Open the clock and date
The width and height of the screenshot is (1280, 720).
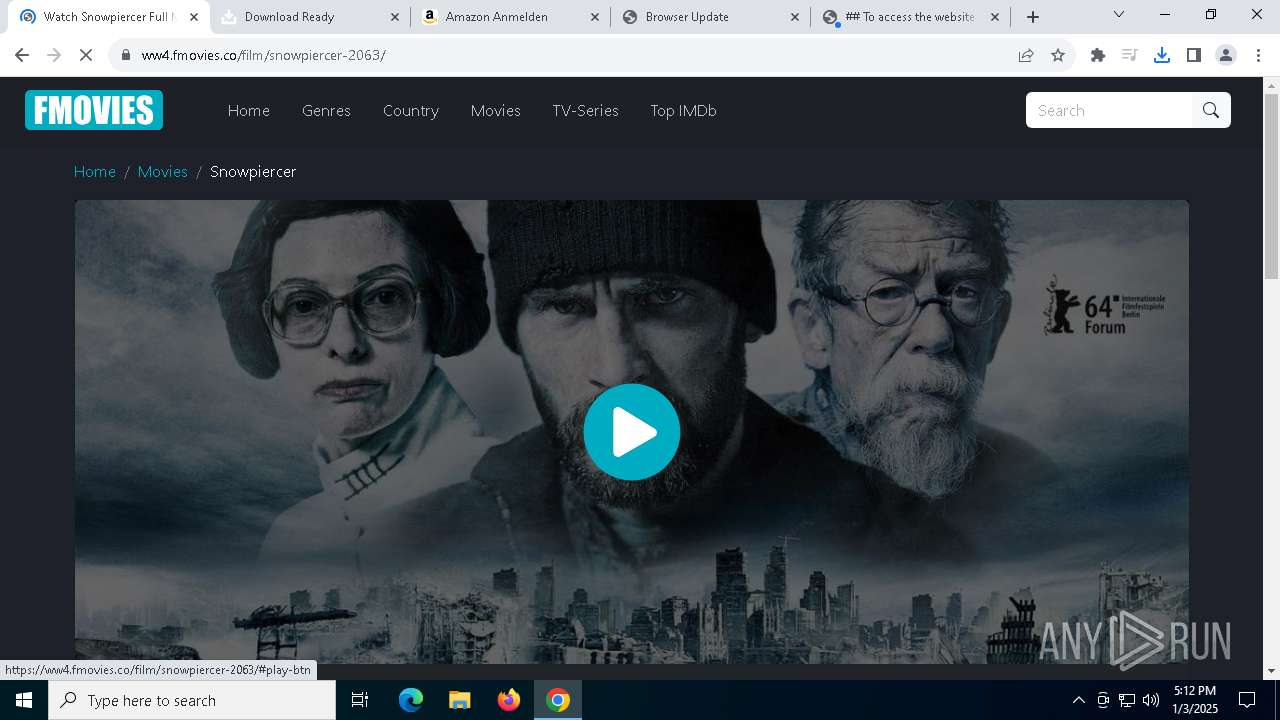[1195, 700]
